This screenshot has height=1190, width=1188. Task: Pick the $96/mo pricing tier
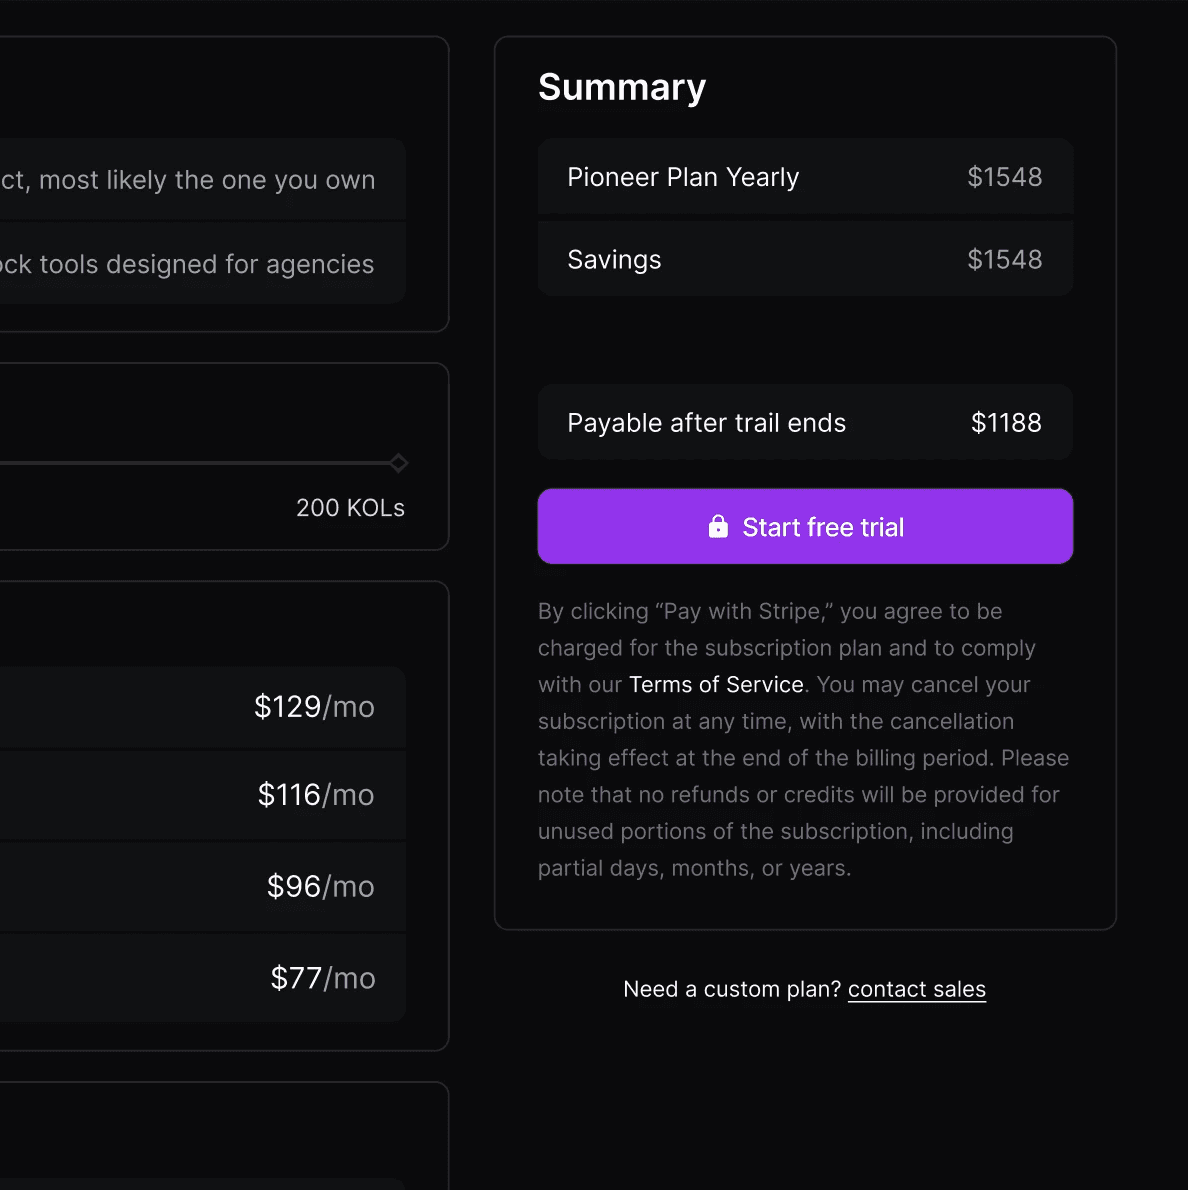[203, 886]
